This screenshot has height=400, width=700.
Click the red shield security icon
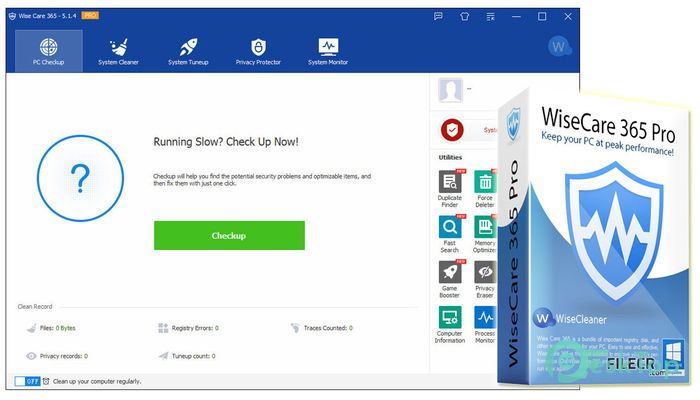click(452, 130)
